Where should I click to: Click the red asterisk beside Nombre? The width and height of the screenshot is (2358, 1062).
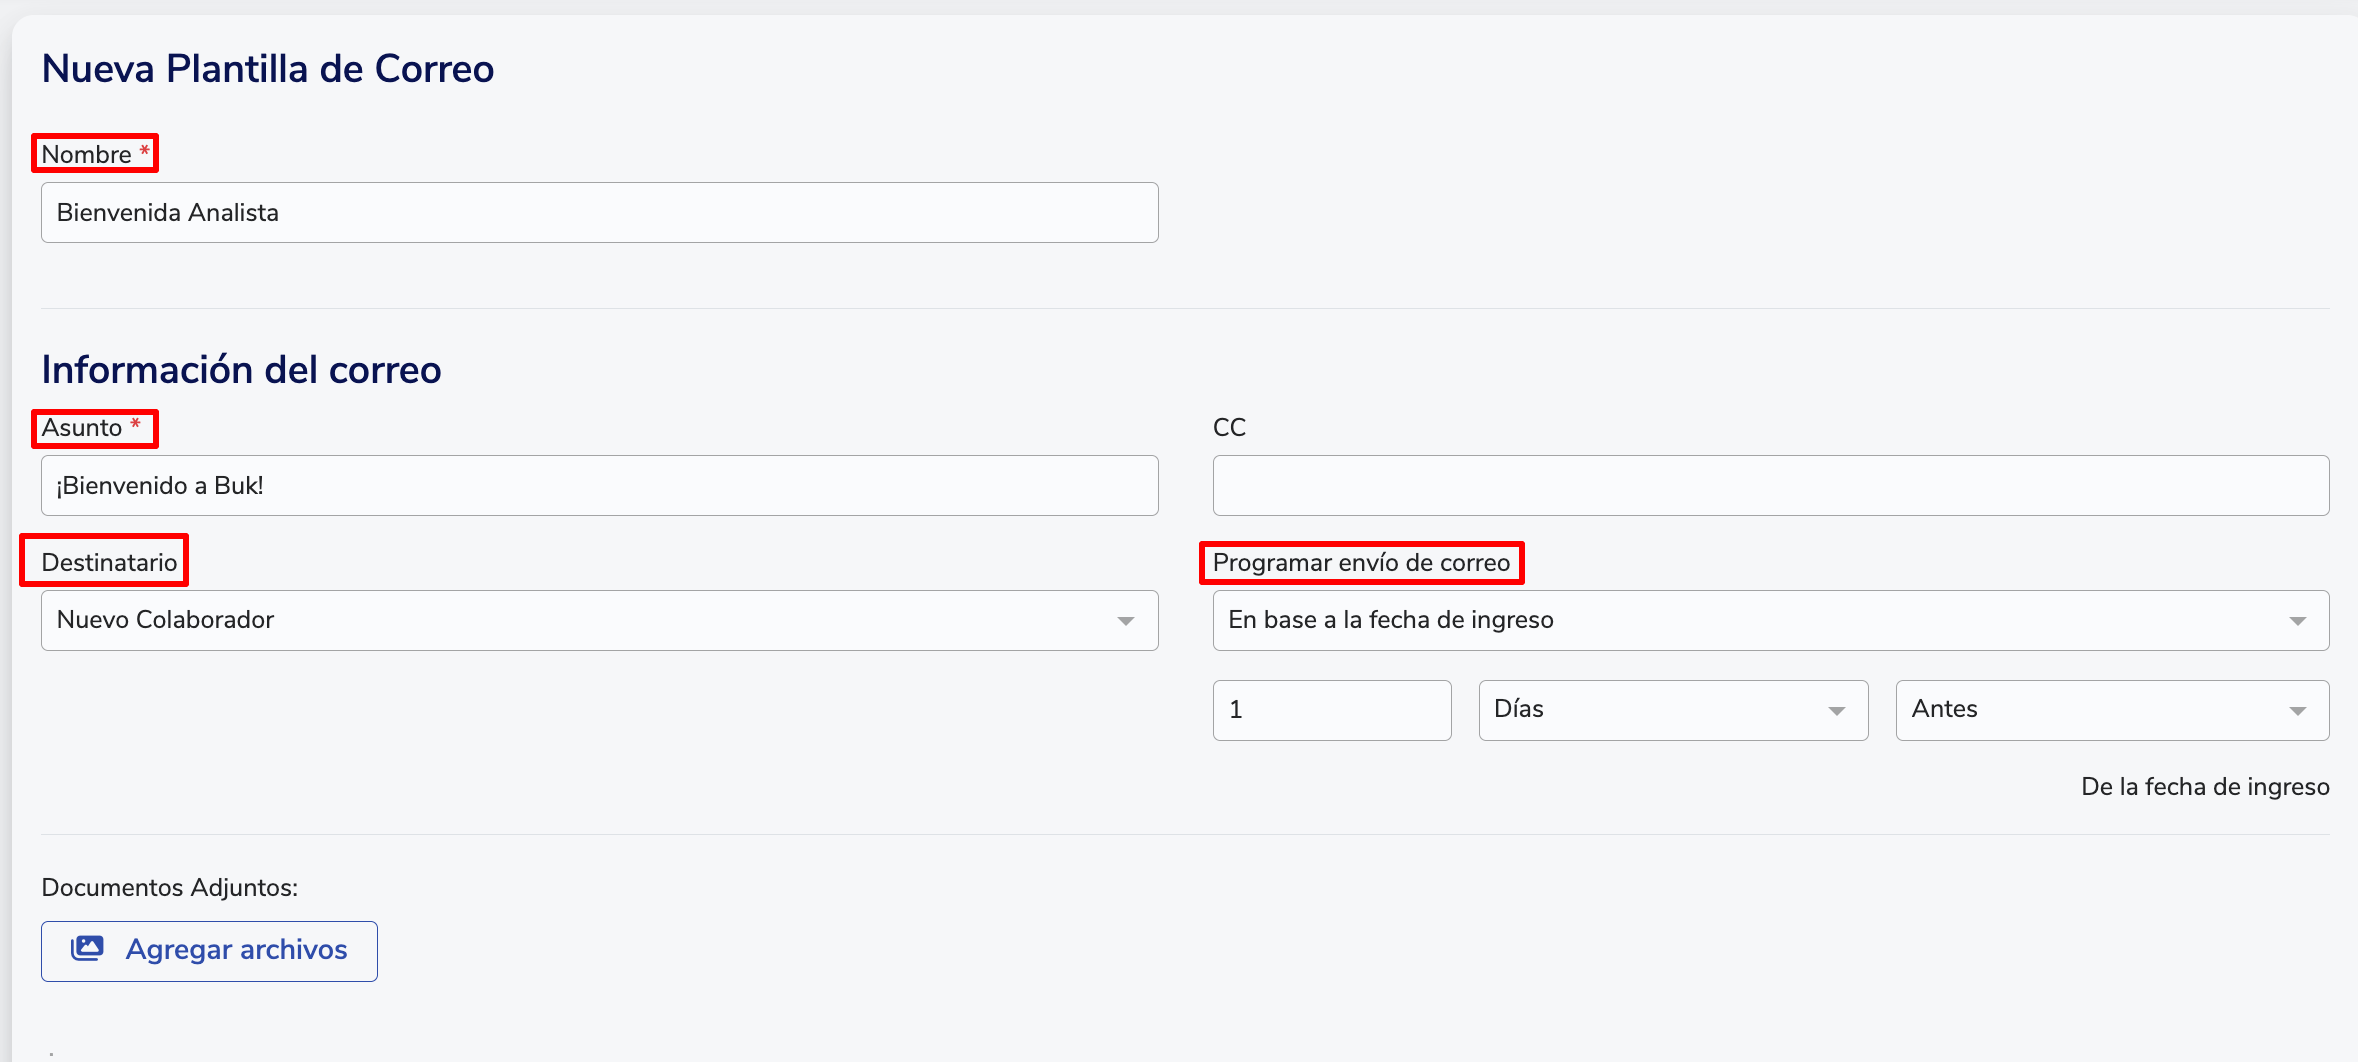pyautogui.click(x=144, y=151)
